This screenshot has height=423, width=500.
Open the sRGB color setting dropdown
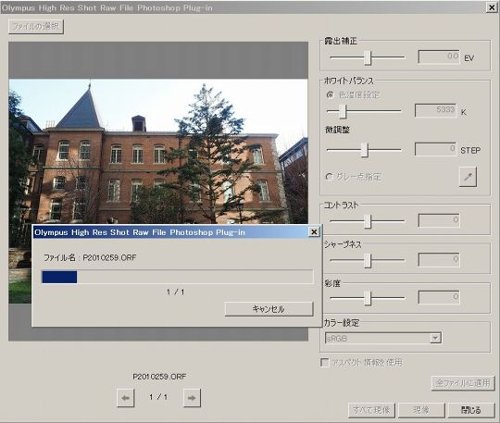click(383, 338)
